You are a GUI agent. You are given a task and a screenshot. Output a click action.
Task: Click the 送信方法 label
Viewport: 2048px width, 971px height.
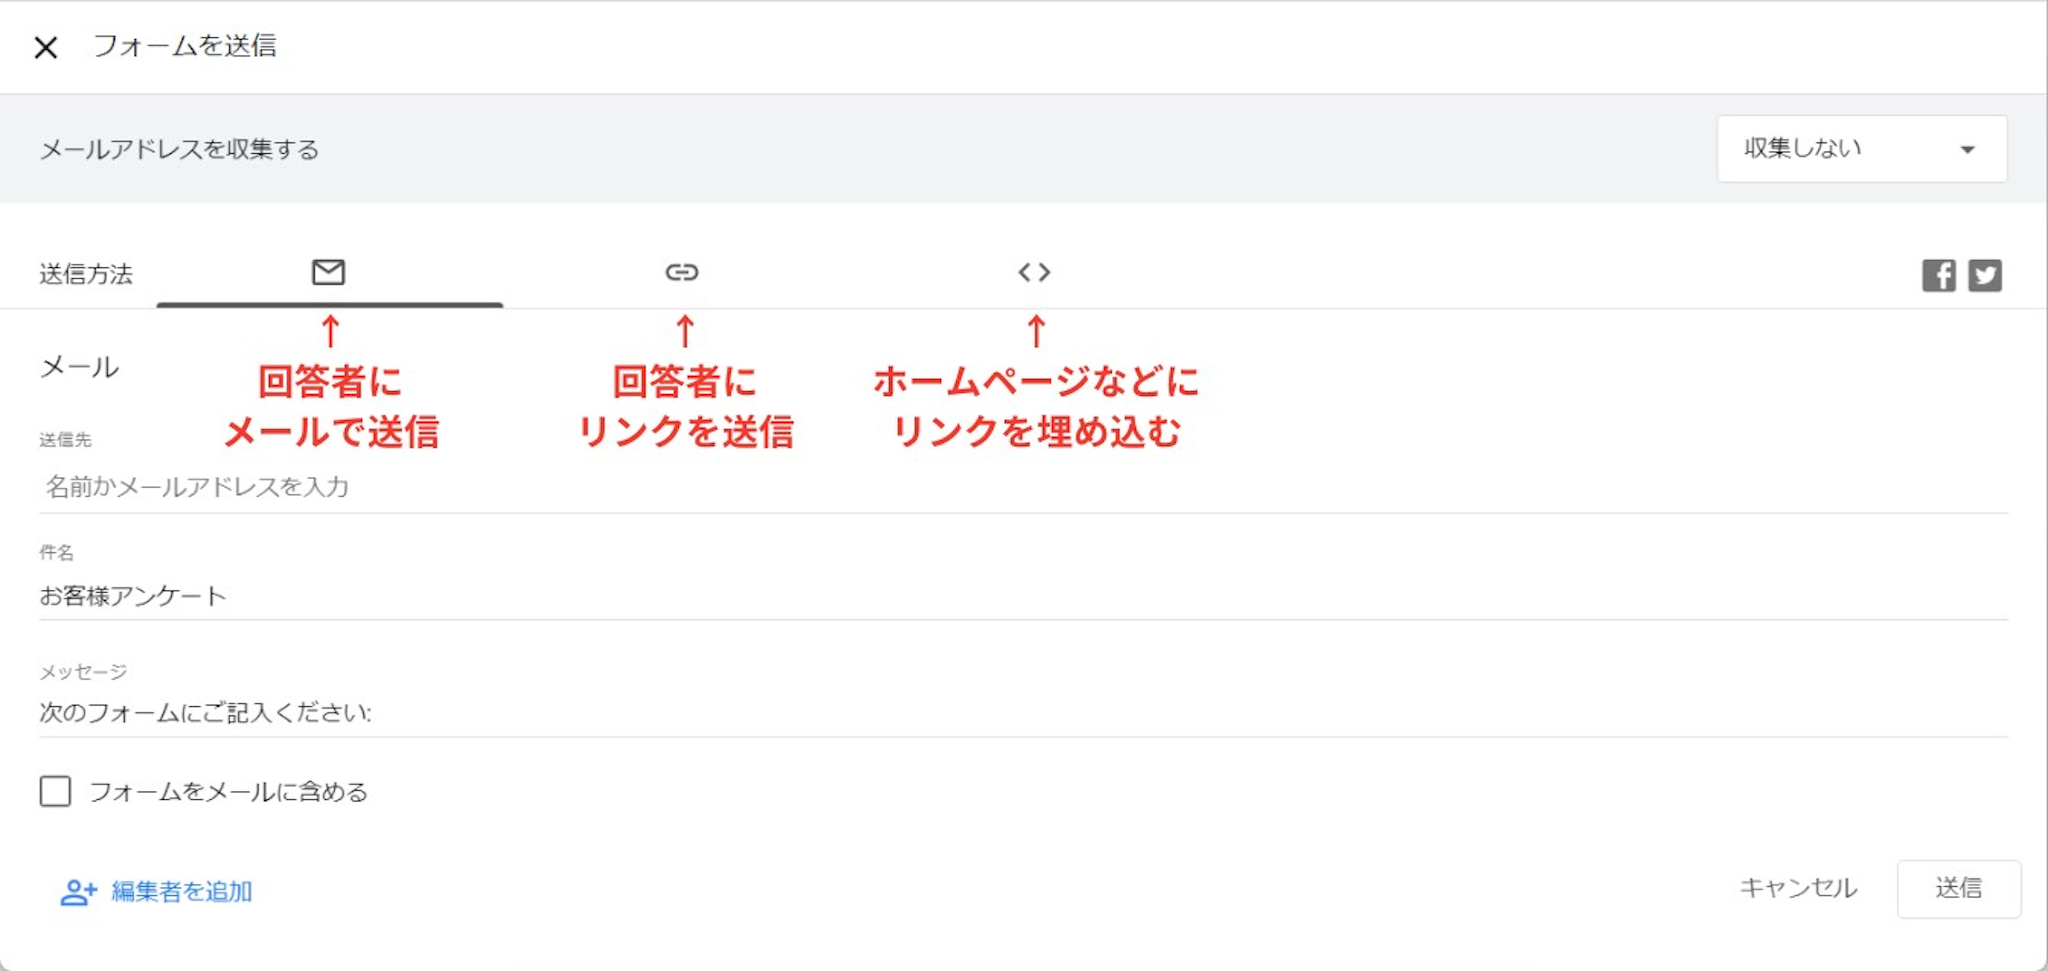(86, 274)
